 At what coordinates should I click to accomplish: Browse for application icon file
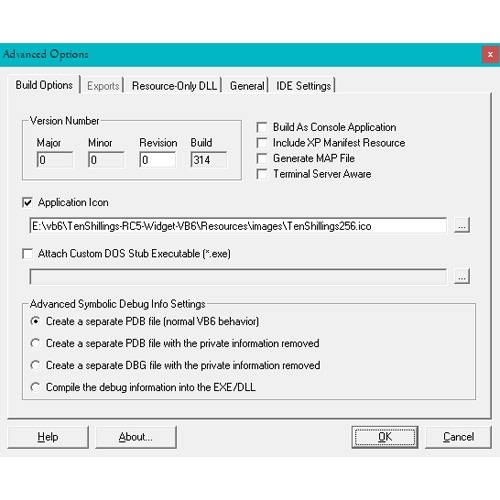pos(462,226)
